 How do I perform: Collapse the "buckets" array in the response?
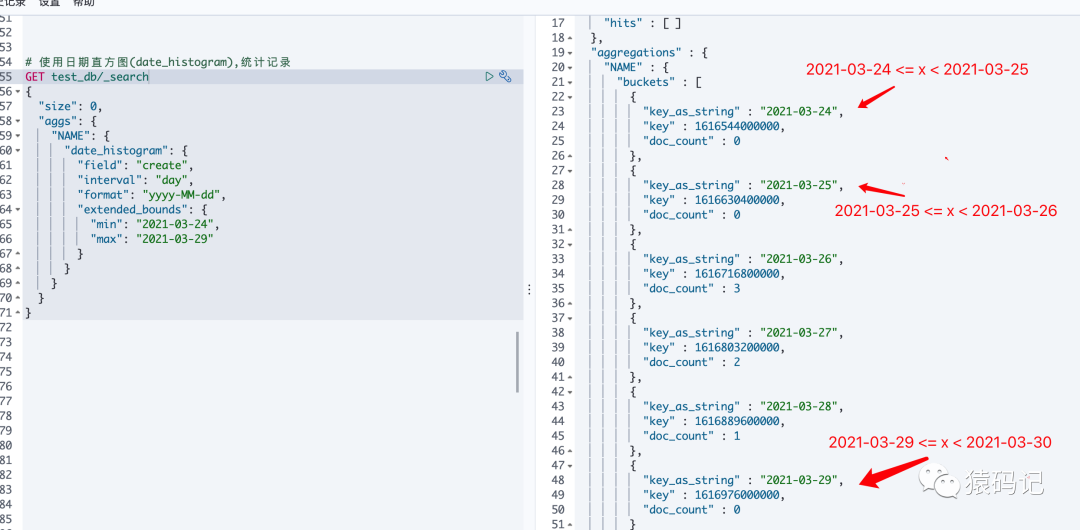tap(570, 82)
